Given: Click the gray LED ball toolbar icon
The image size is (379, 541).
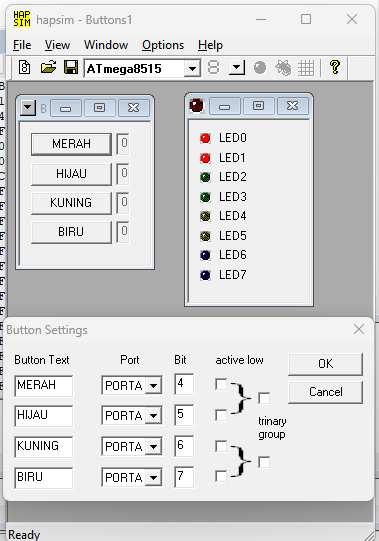Looking at the screenshot, I should pos(260,68).
